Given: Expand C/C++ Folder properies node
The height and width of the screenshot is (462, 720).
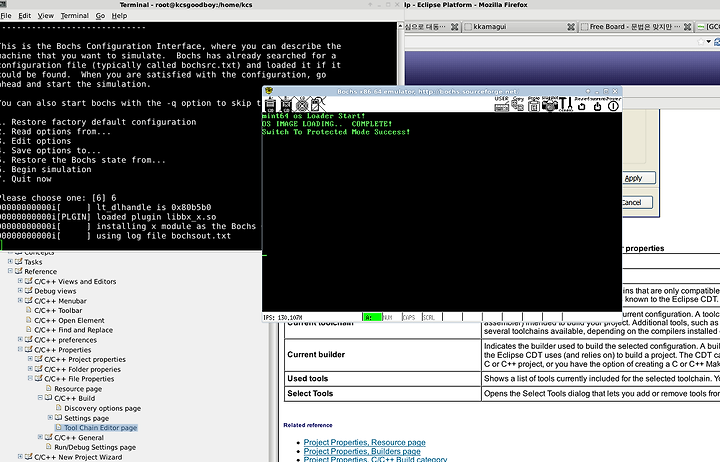Looking at the screenshot, I should click(30, 368).
